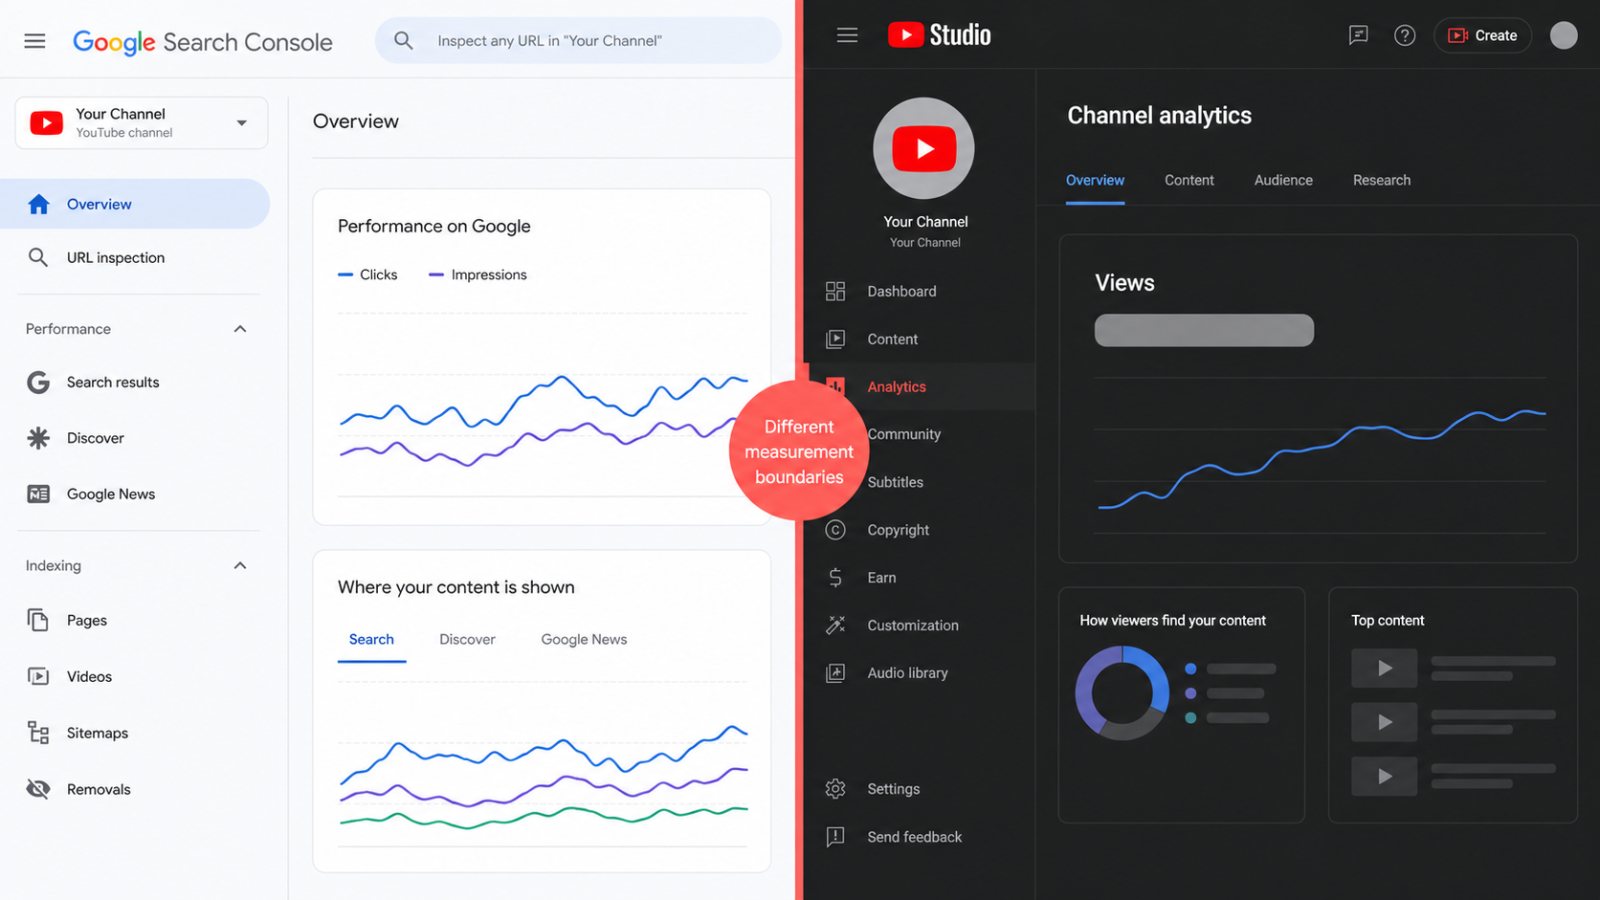Select Overview home icon in Search Console
Viewport: 1600px width, 900px height.
point(39,204)
